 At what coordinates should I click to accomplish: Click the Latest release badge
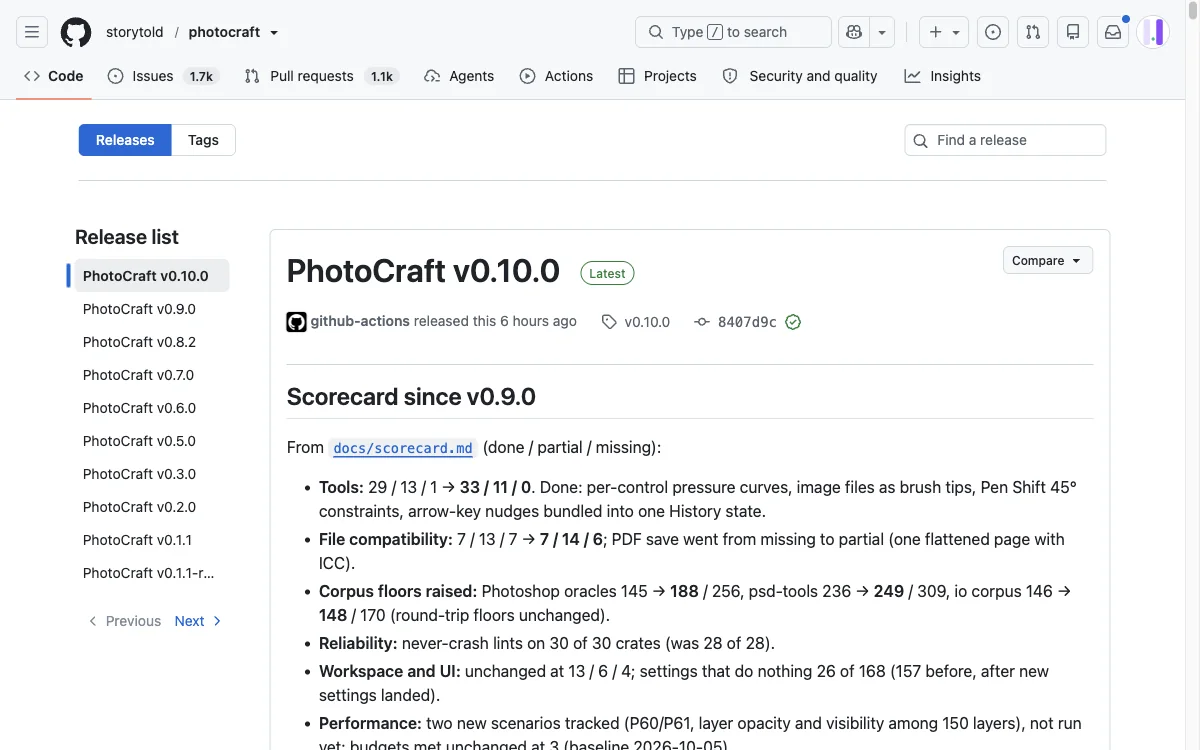tap(607, 273)
